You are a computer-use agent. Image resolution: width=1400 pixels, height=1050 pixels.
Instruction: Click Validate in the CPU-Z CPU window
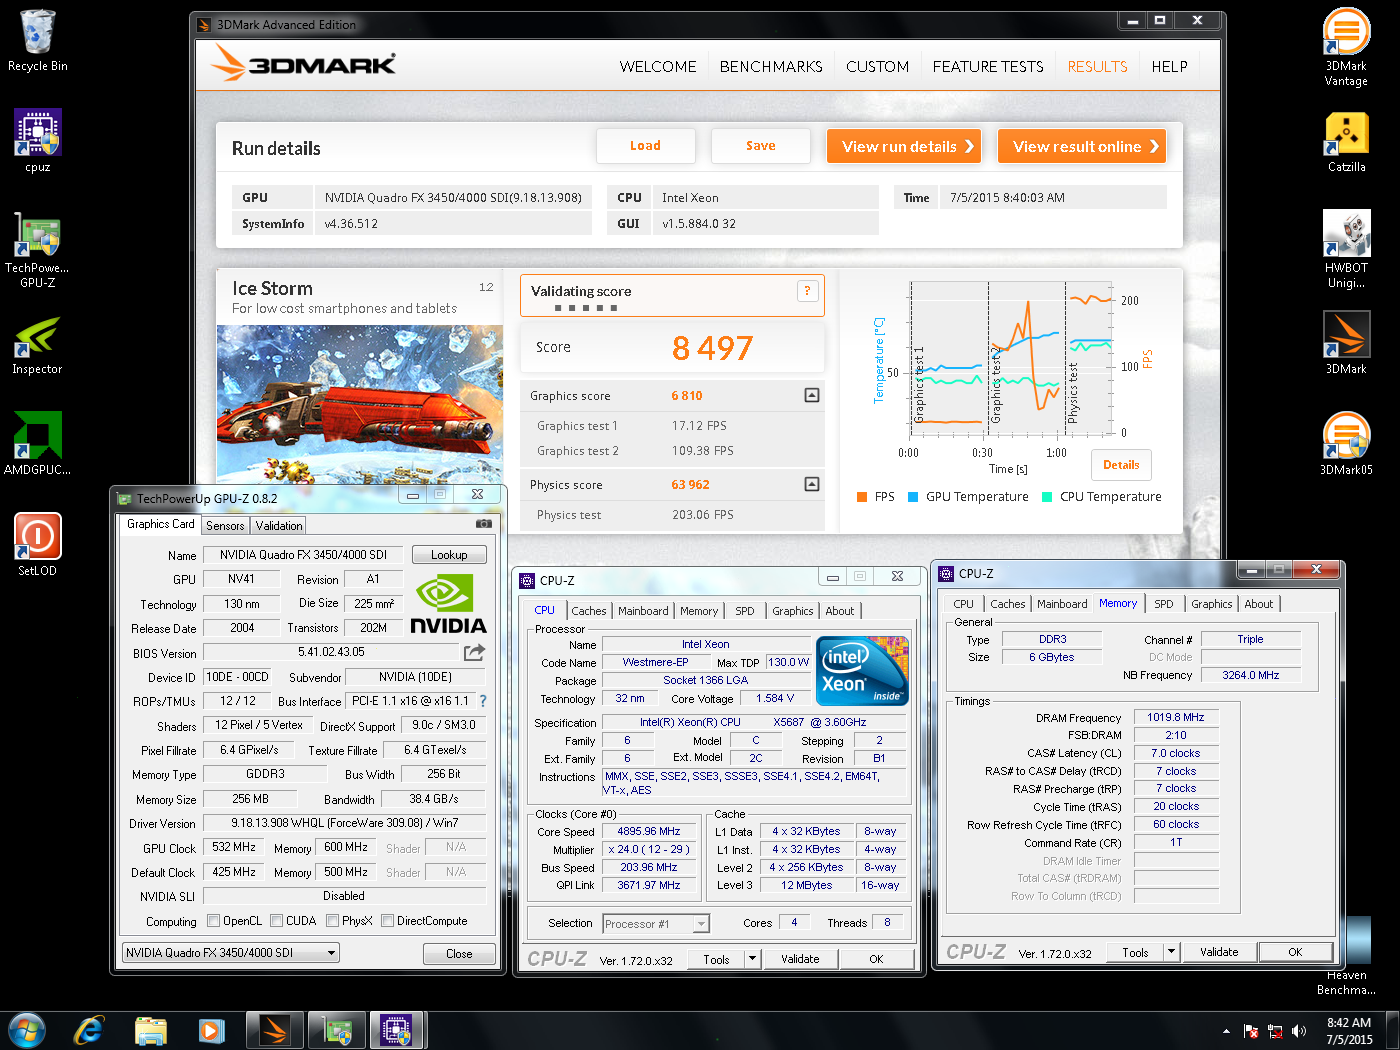[x=800, y=959]
